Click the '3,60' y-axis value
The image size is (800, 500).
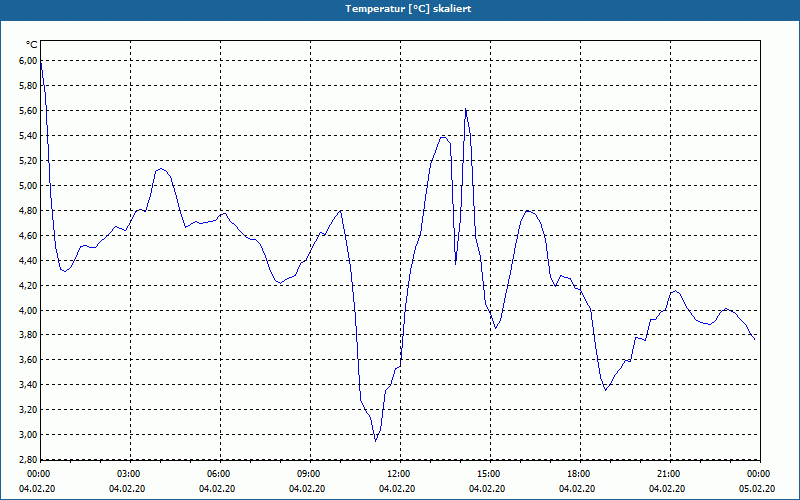[x=28, y=360]
